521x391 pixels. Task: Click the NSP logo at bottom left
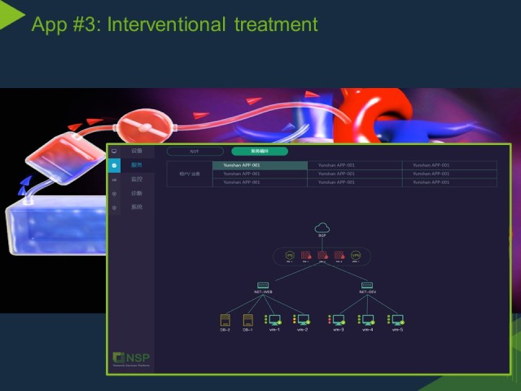(131, 359)
